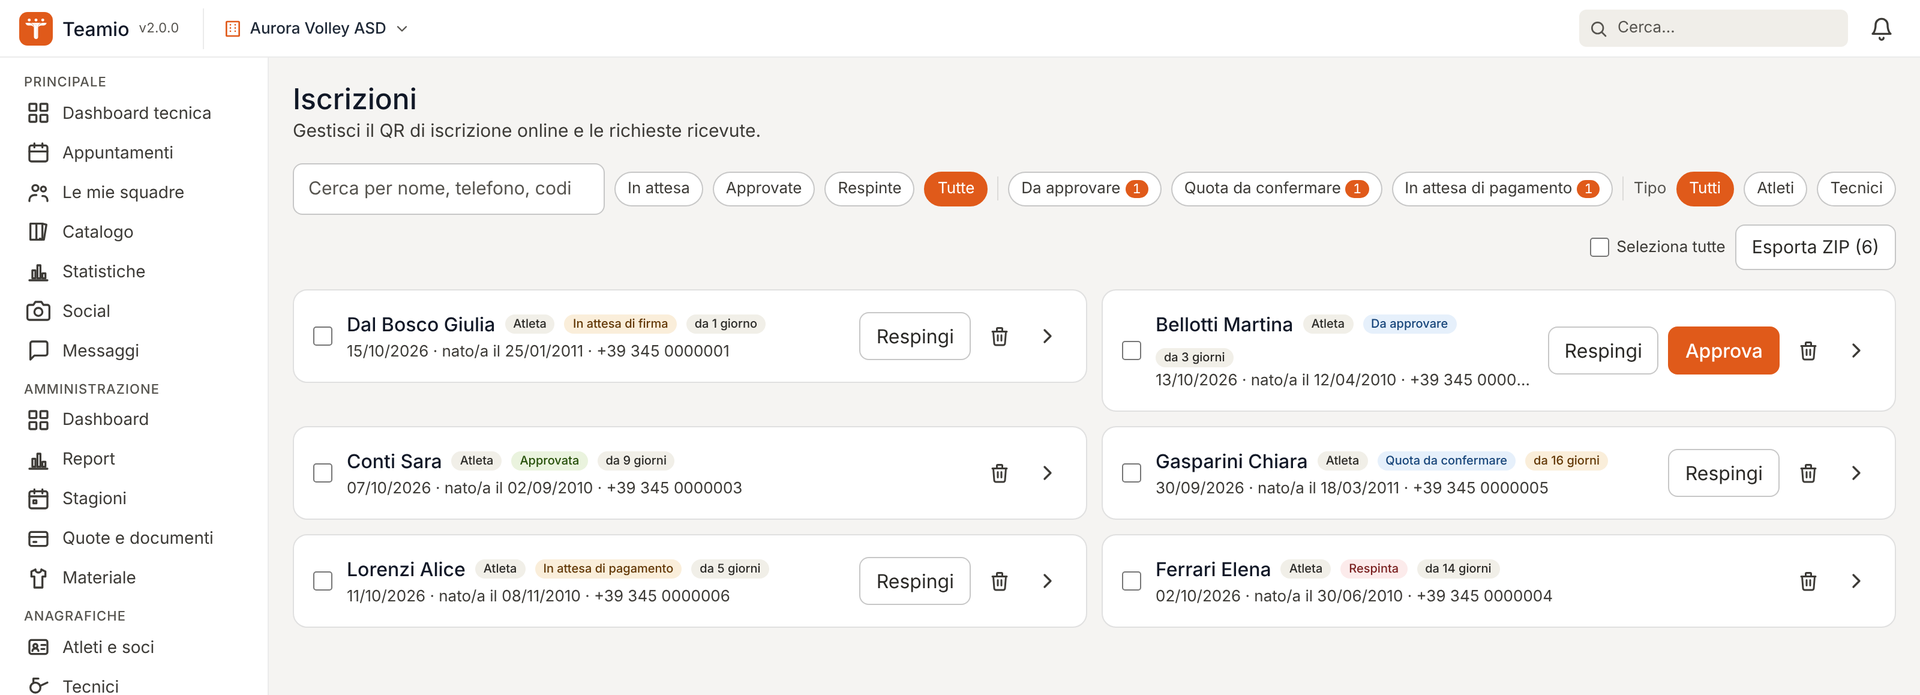Click Esporta ZIP (6) button
The width and height of the screenshot is (1920, 695).
click(1815, 247)
